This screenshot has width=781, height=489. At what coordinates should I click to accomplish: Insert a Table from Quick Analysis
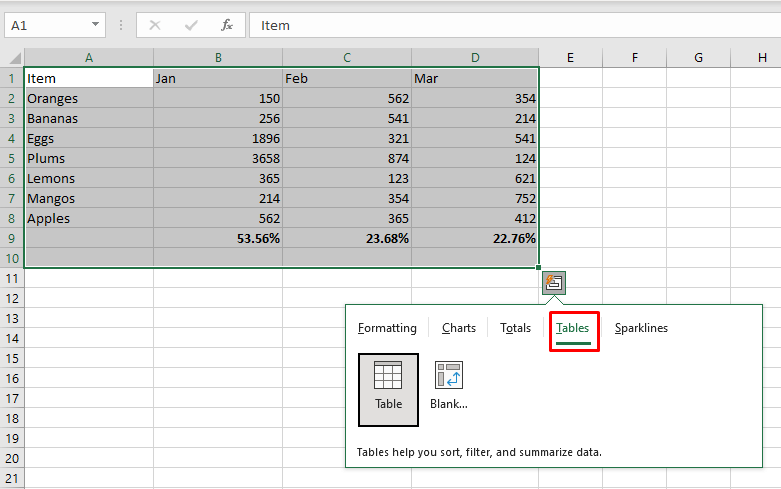pos(388,388)
